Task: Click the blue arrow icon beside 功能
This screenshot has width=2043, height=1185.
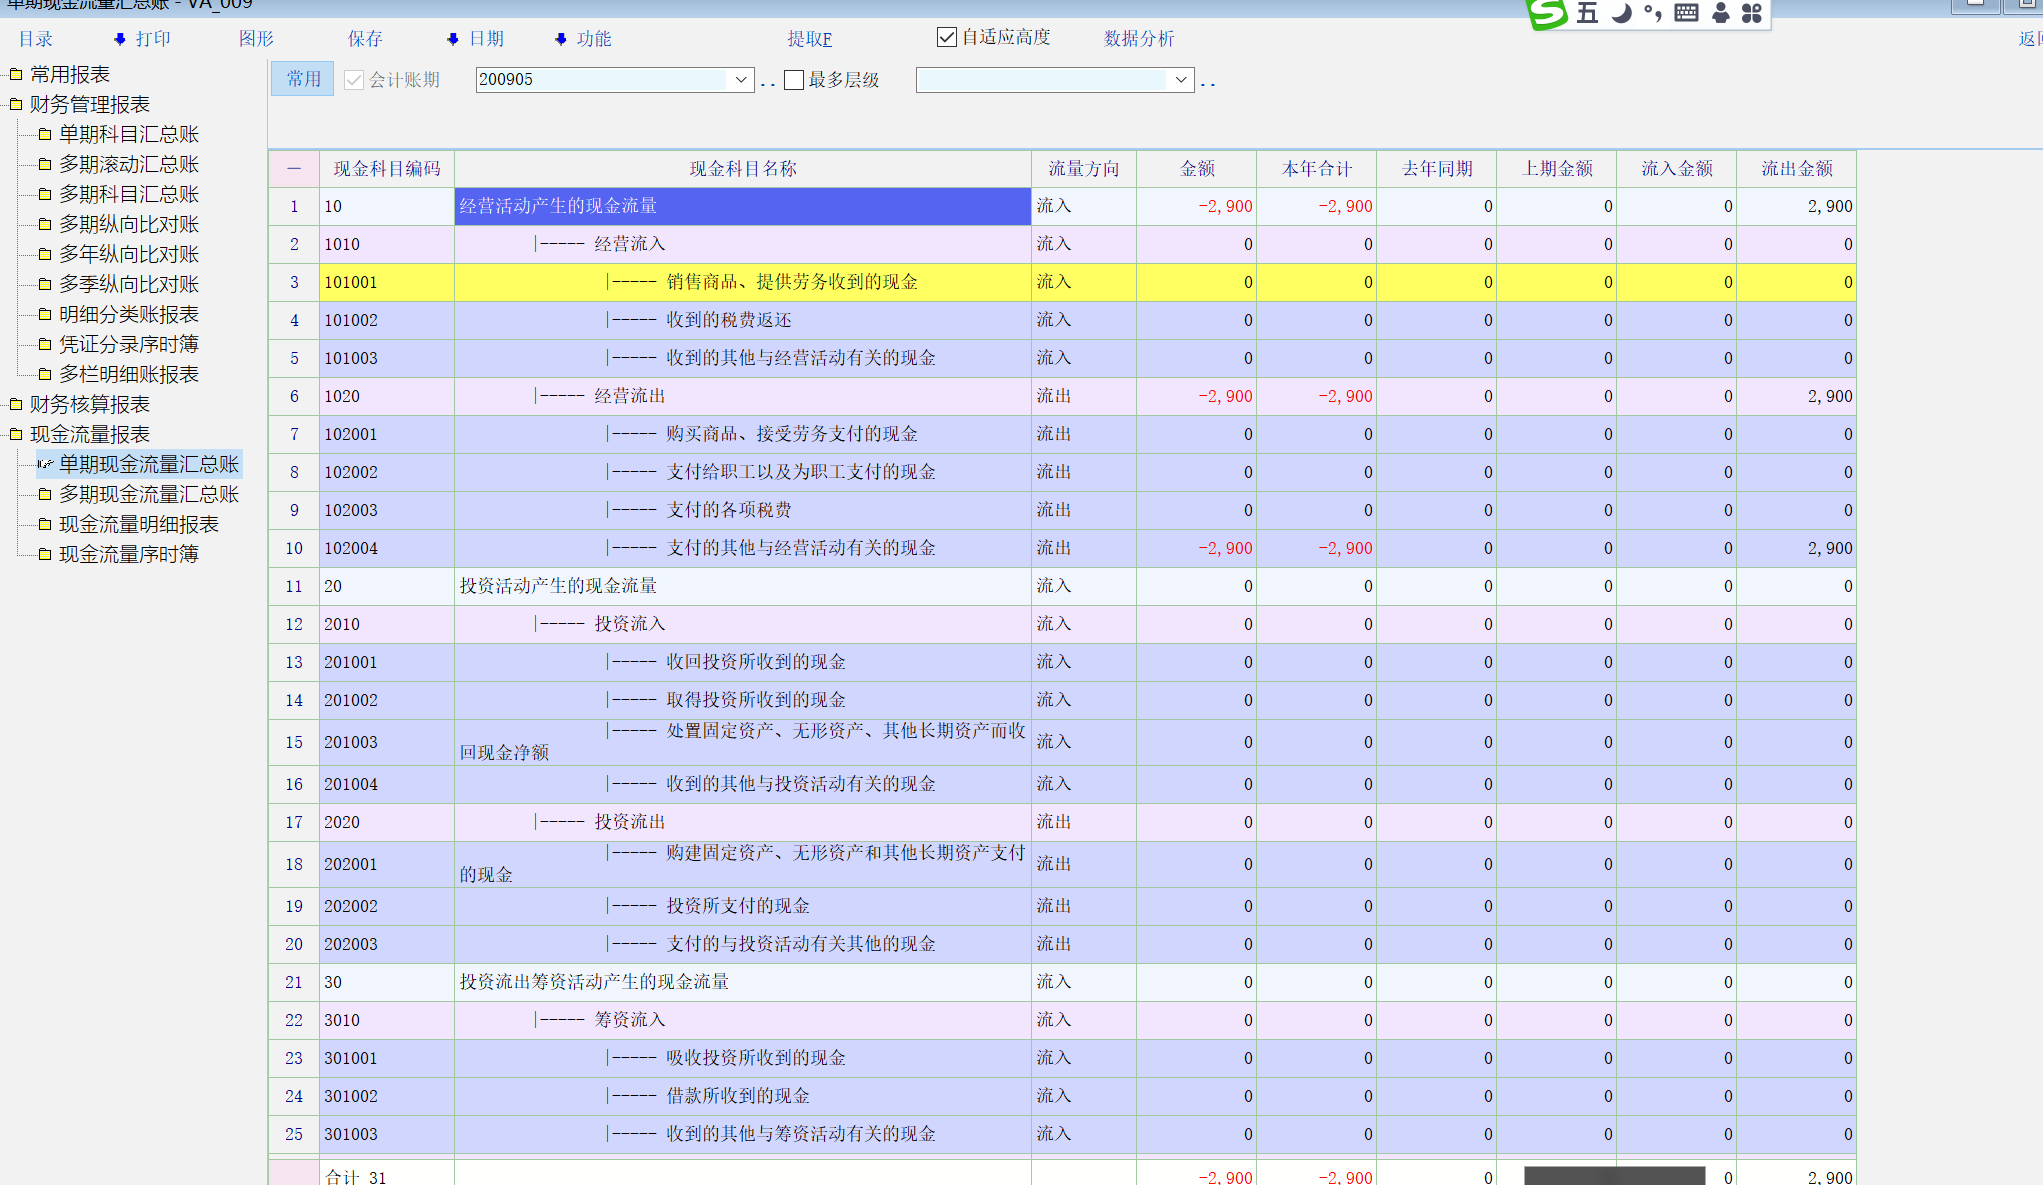Action: pos(561,39)
